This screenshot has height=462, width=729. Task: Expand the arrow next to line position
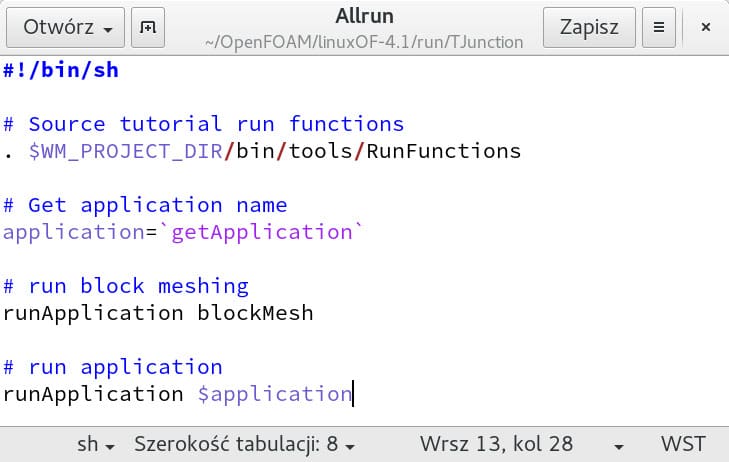[x=619, y=447]
